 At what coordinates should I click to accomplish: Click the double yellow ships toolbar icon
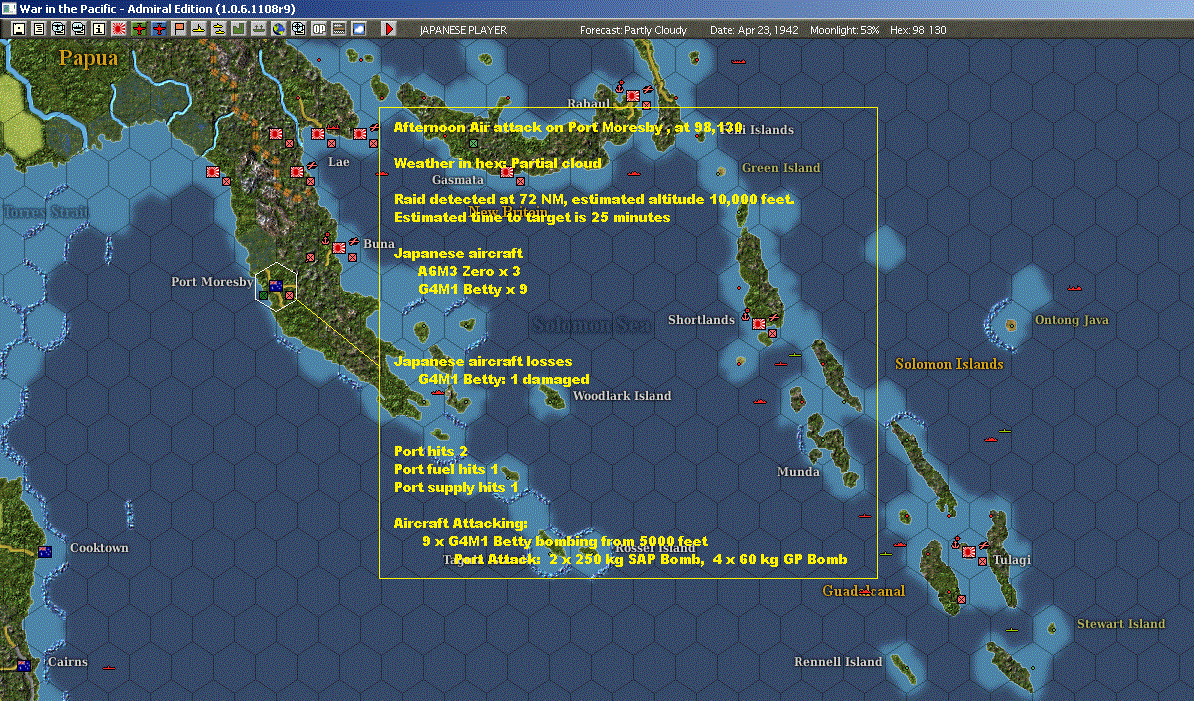(219, 29)
